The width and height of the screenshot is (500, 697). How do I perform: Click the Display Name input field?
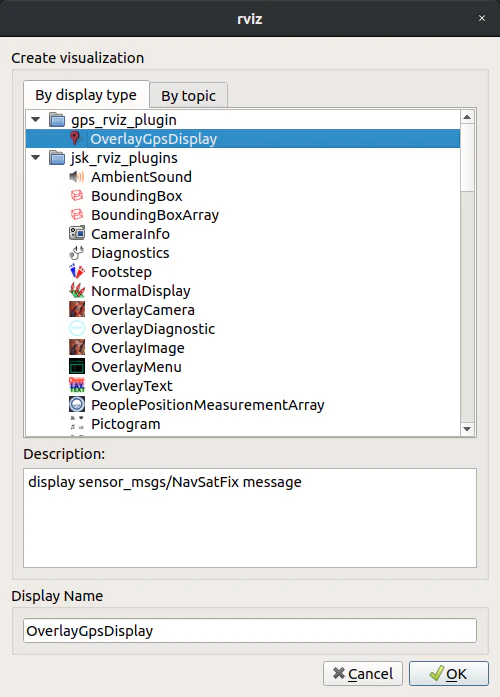coord(250,630)
